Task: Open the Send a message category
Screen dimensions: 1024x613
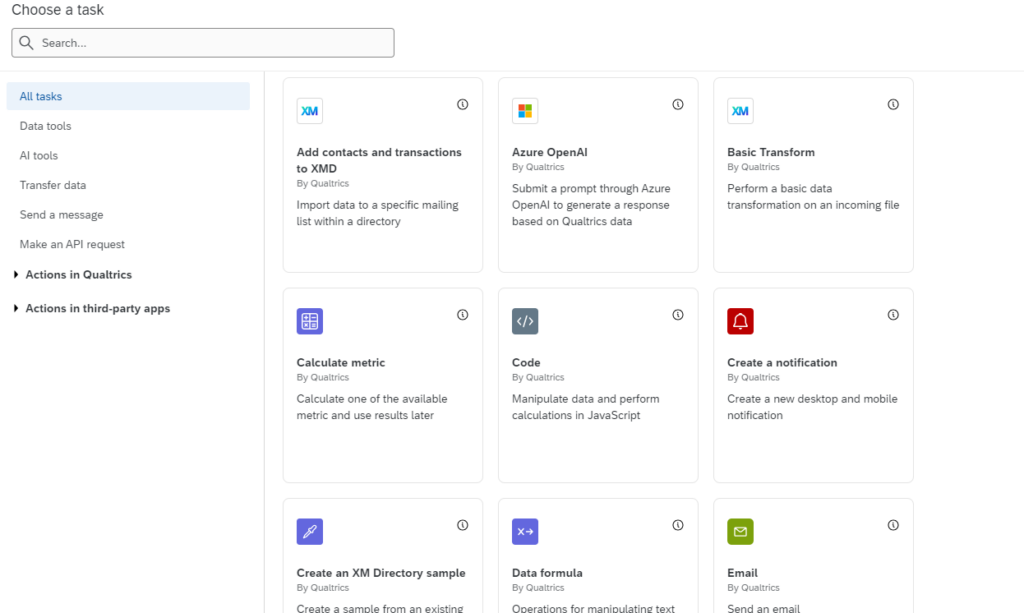Action: (61, 214)
